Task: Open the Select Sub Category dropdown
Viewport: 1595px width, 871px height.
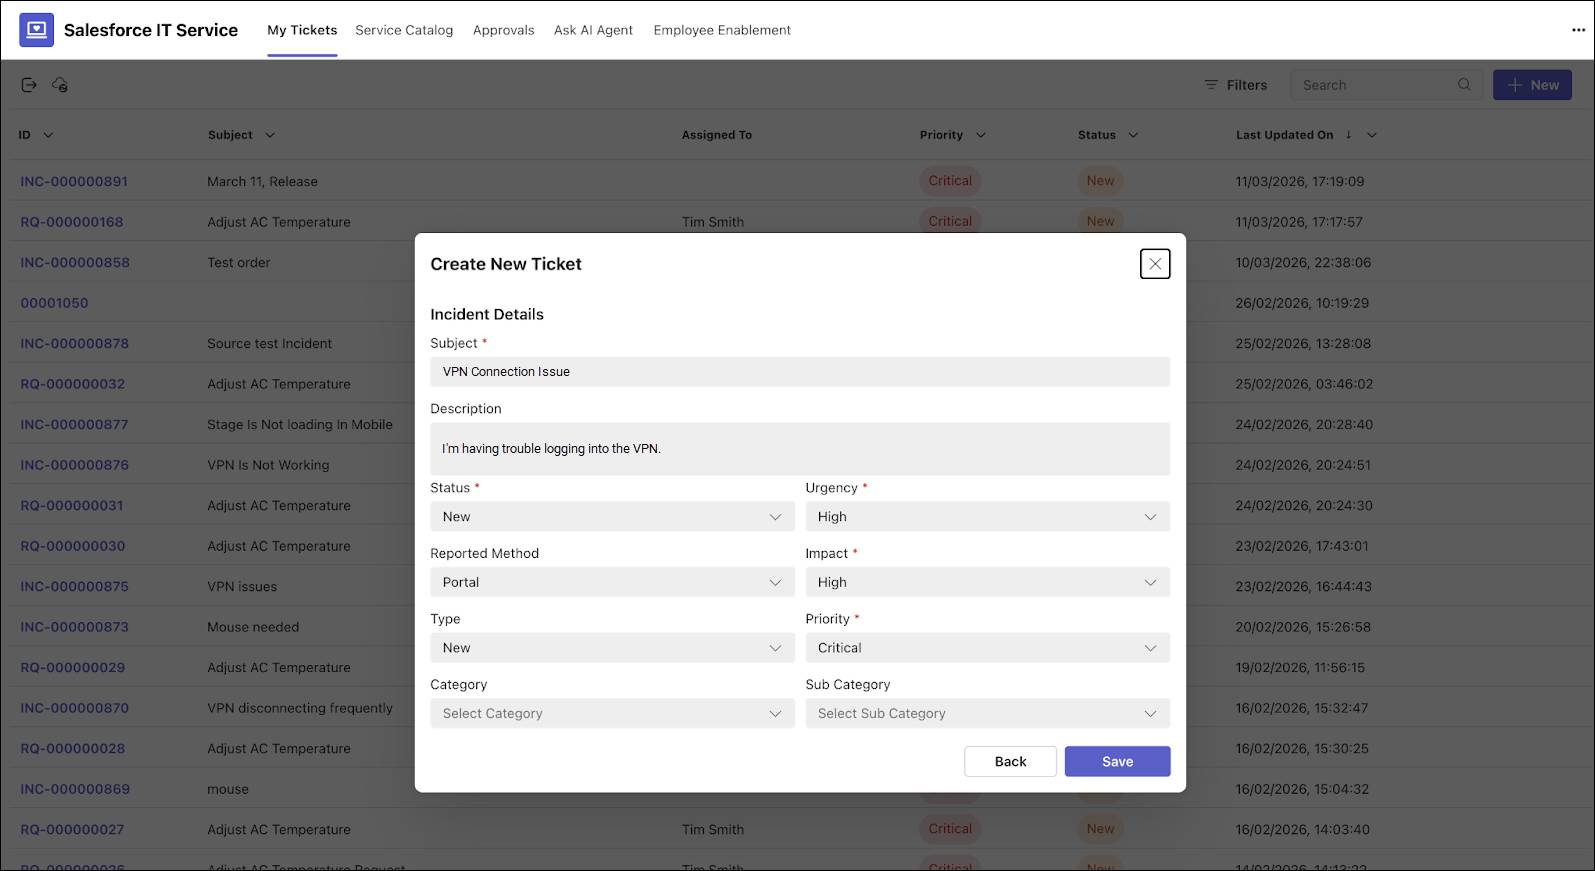Action: point(987,713)
